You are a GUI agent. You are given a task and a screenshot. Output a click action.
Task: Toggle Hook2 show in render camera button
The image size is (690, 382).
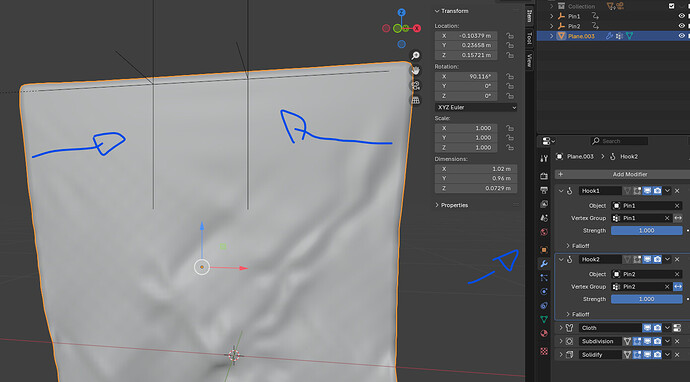pyautogui.click(x=657, y=260)
